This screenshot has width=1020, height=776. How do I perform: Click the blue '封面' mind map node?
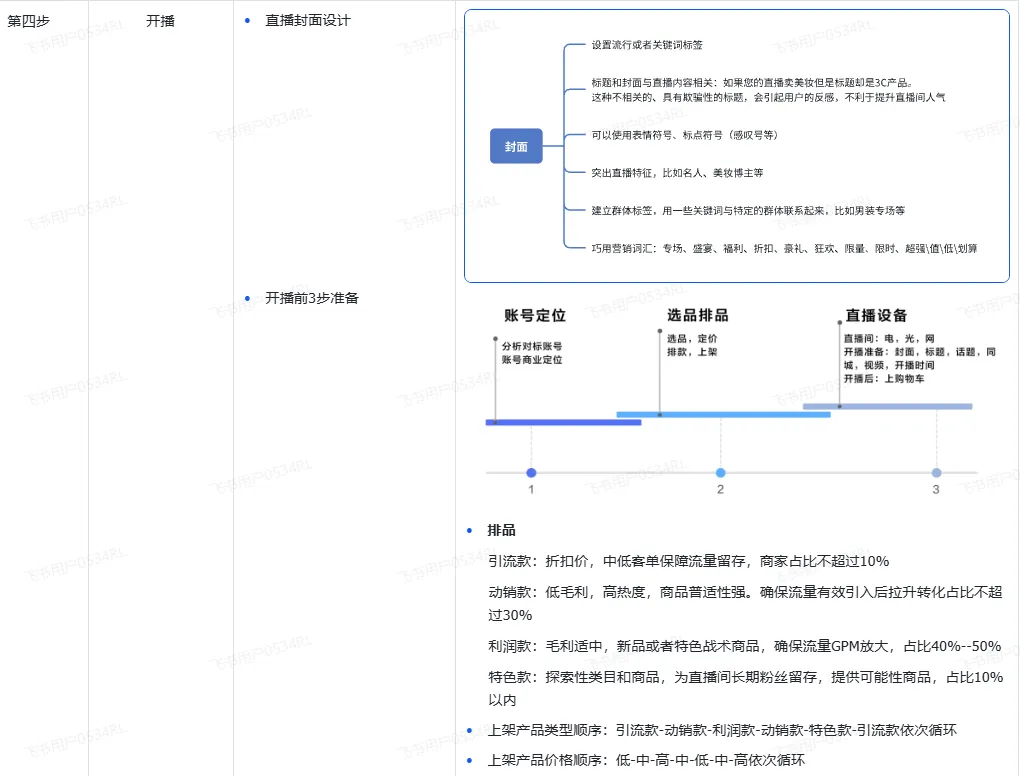(516, 146)
